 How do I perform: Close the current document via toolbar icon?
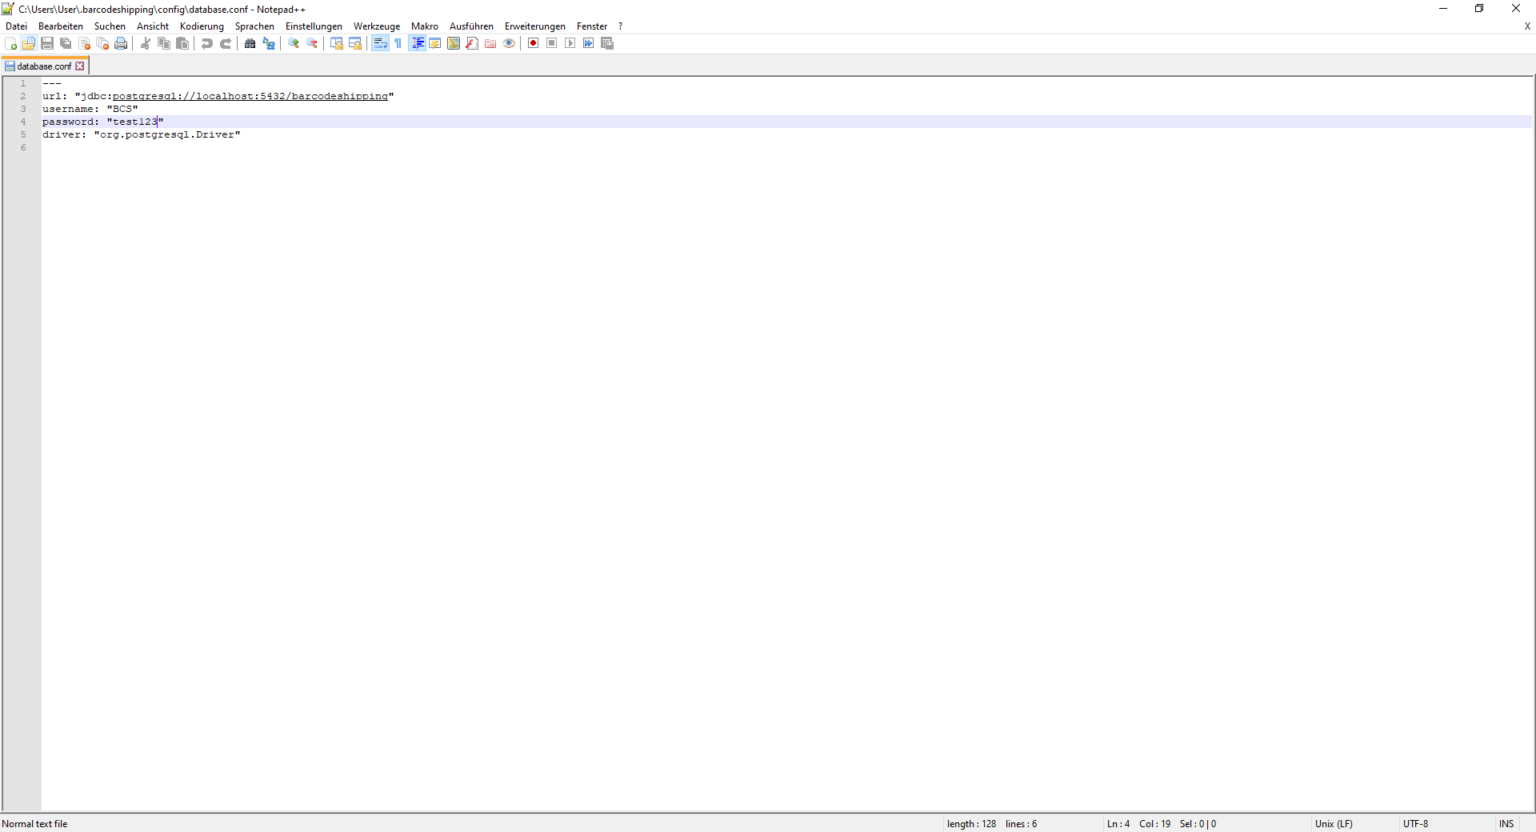[x=84, y=44]
